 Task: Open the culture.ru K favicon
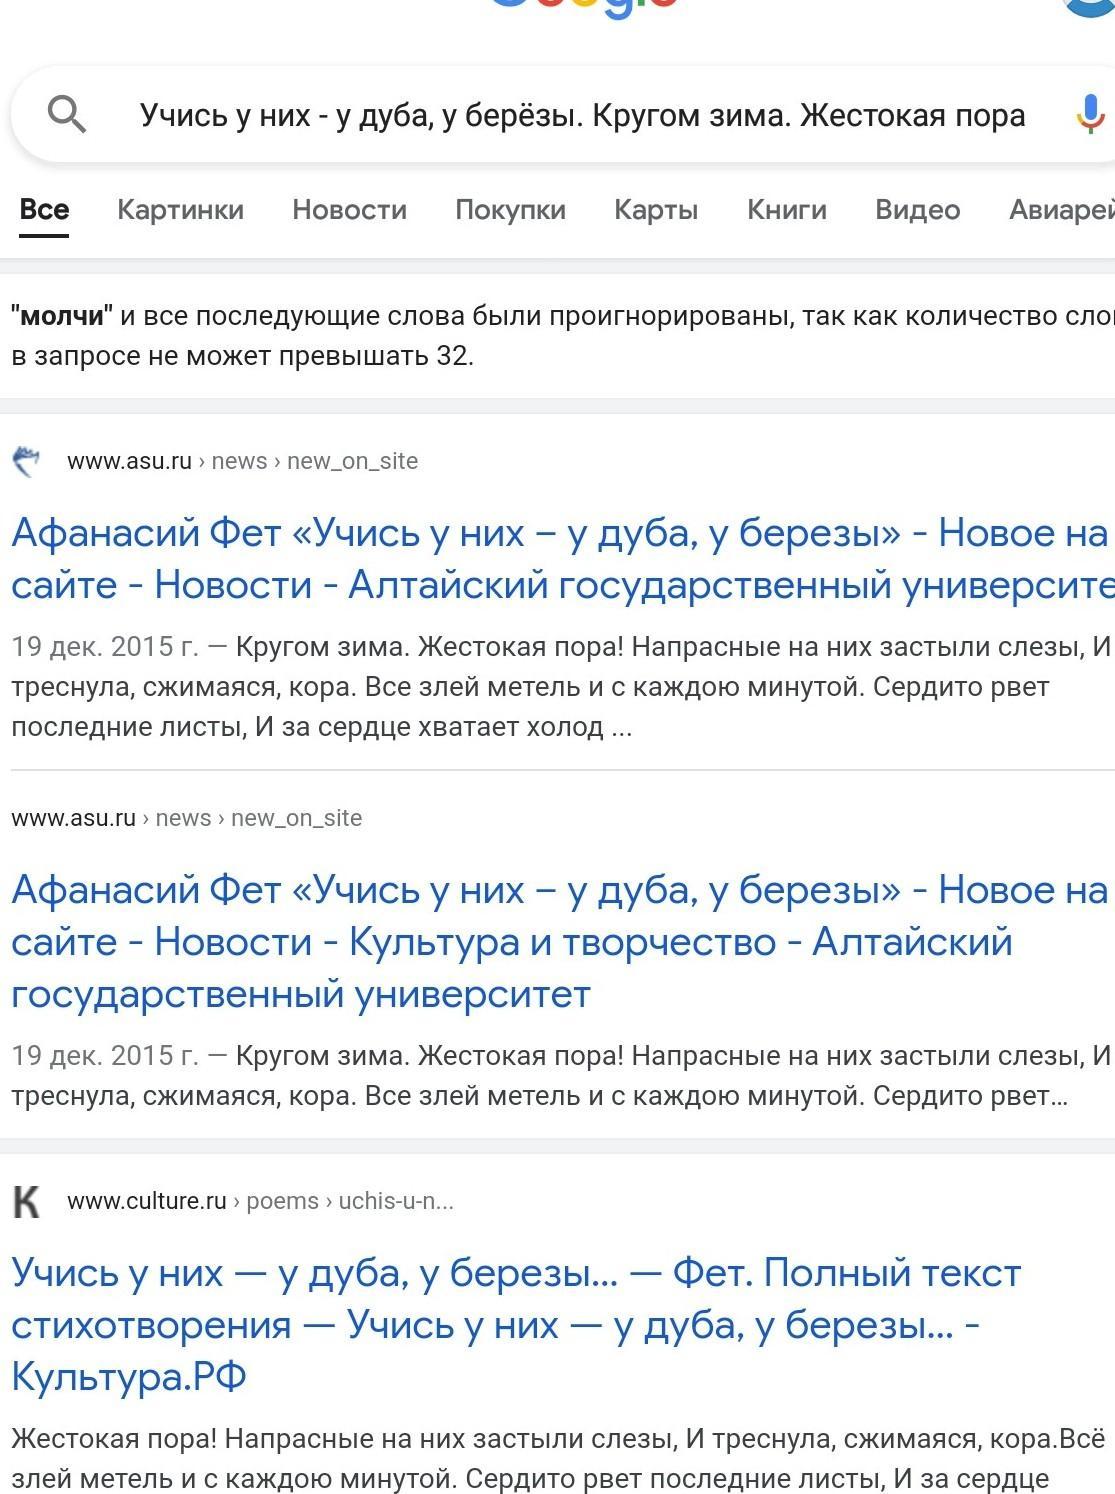[27, 1201]
